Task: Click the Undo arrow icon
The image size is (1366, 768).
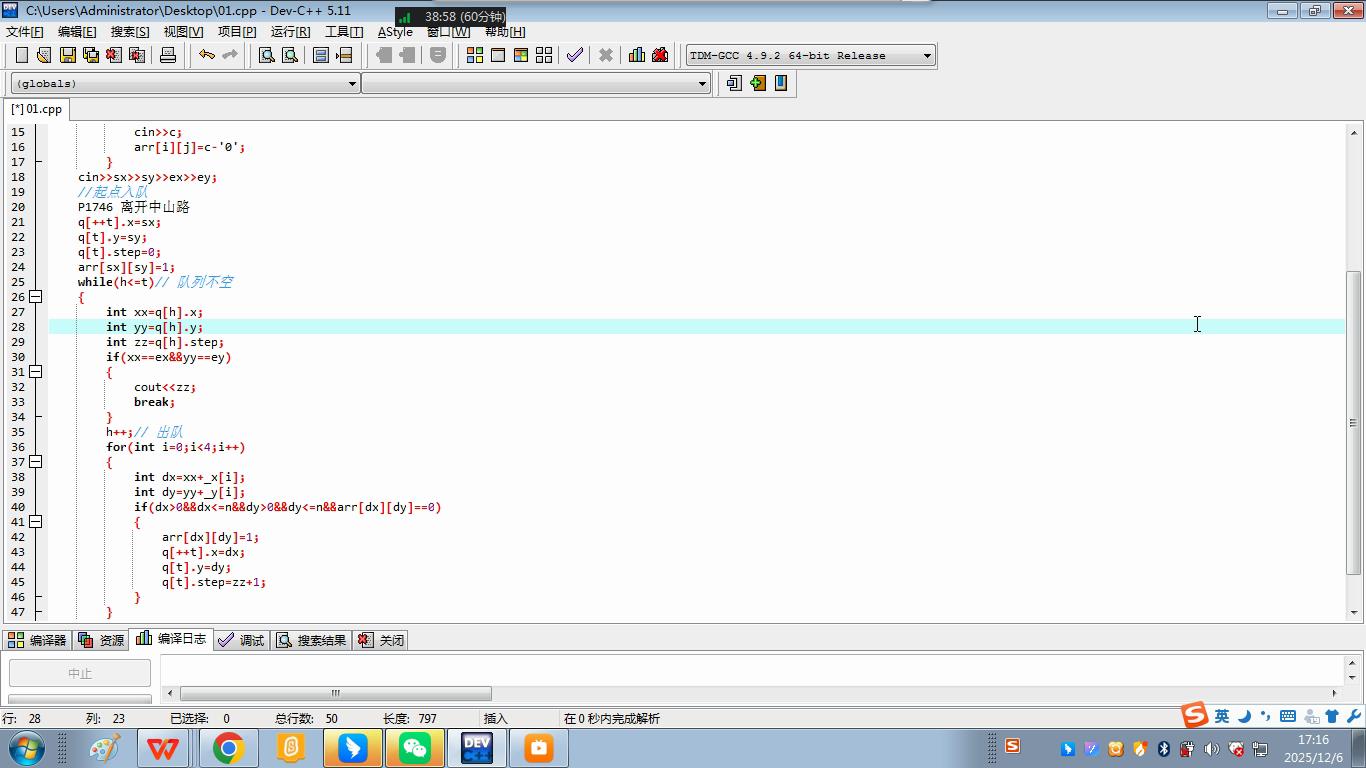Action: [206, 55]
